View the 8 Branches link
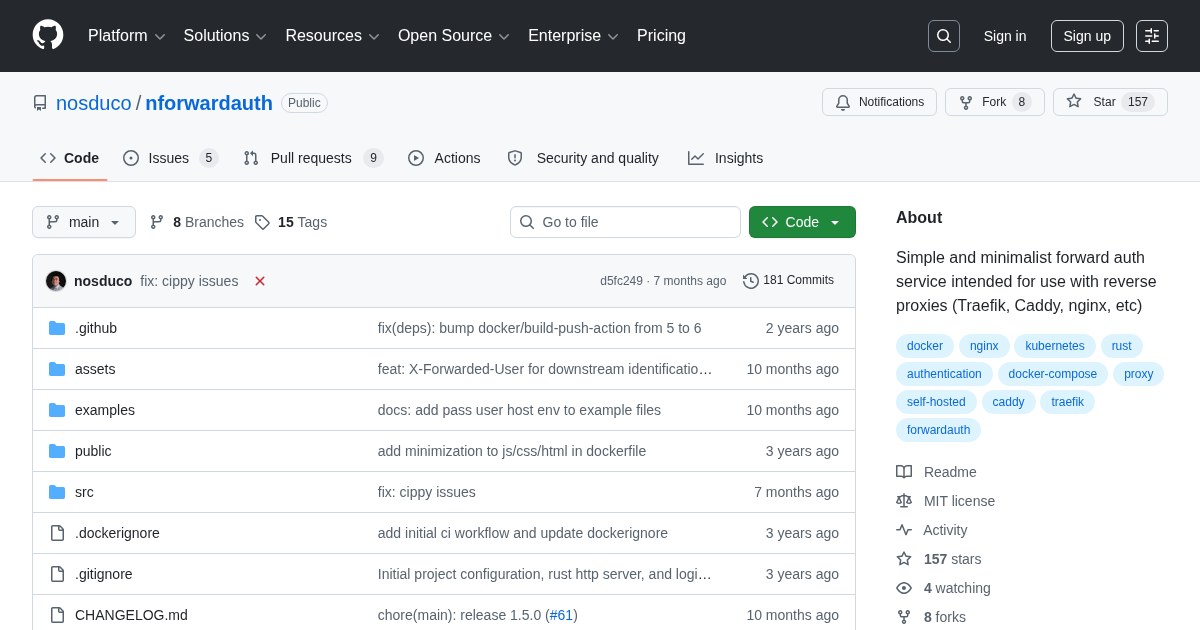The width and height of the screenshot is (1200, 630). point(197,222)
